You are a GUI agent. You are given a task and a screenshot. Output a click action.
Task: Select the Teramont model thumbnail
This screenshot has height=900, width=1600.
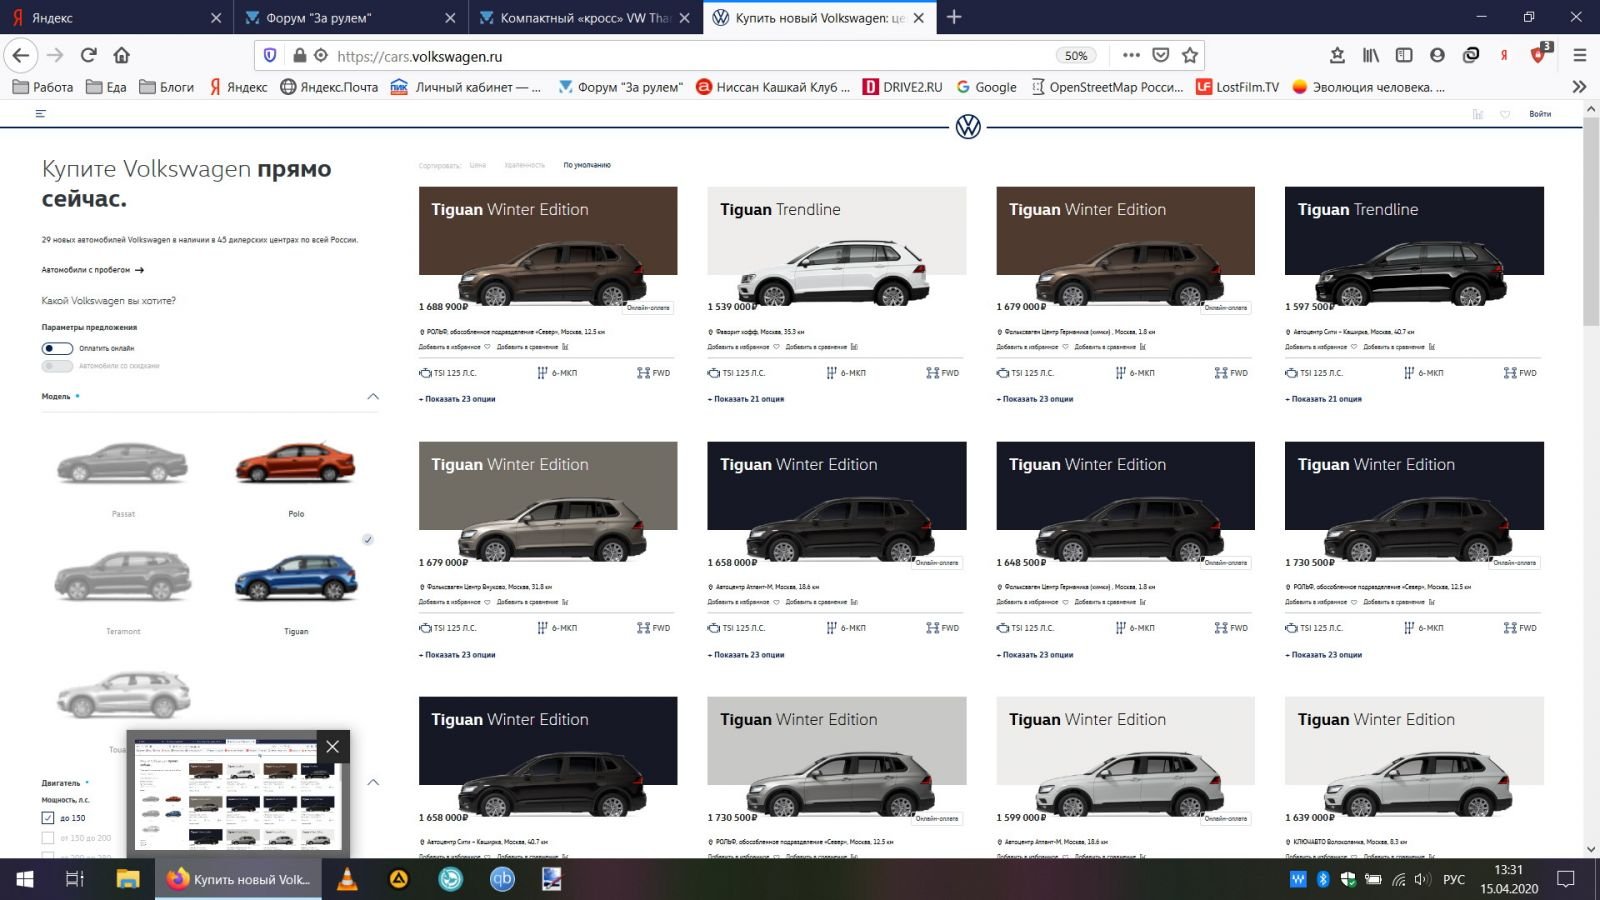(x=123, y=578)
